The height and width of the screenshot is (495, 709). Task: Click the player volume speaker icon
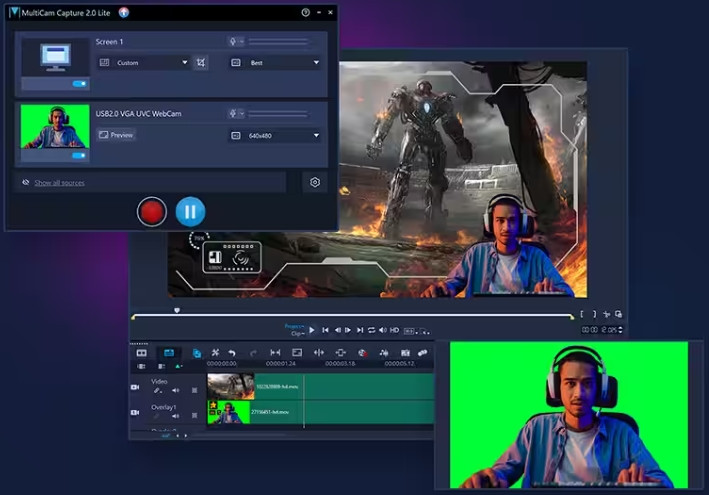click(383, 330)
